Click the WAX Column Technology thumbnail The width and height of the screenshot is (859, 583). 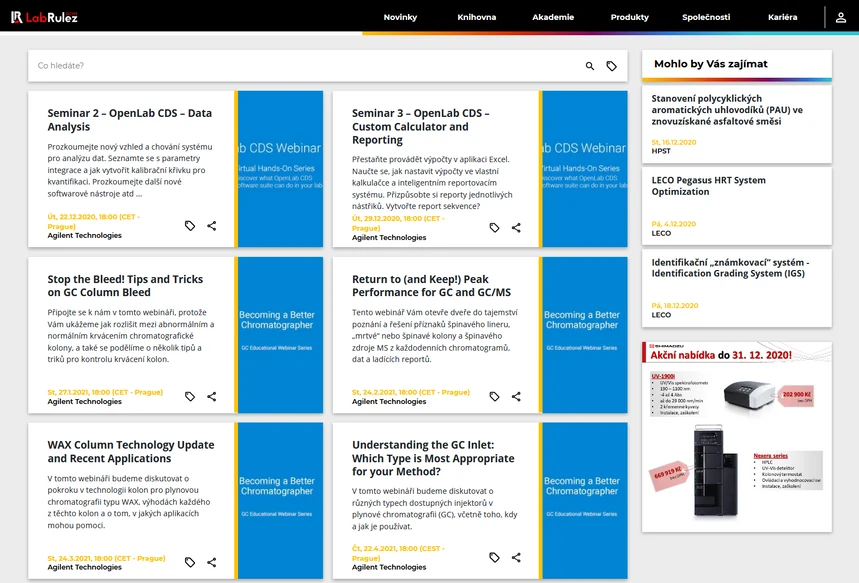(280, 500)
